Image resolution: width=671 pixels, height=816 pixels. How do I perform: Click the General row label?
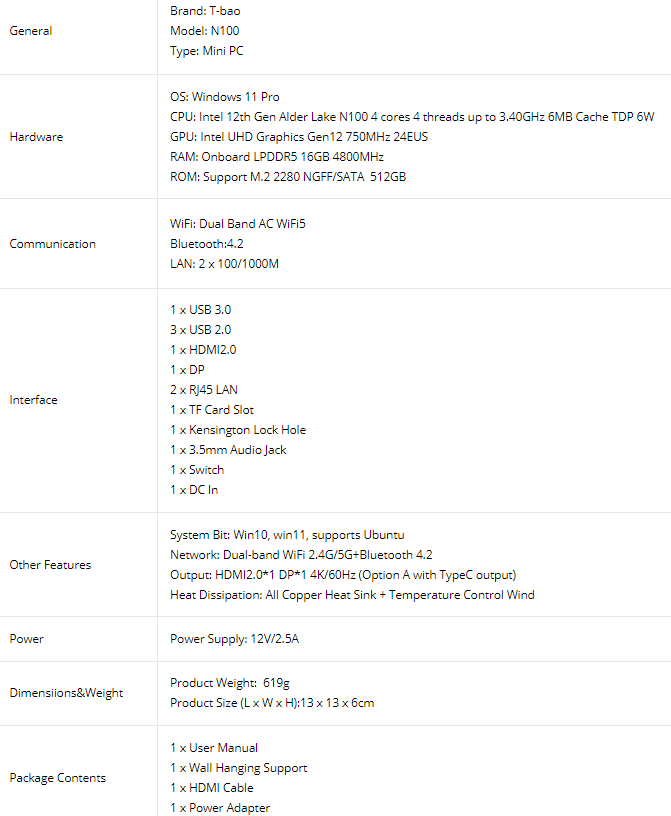coord(31,31)
